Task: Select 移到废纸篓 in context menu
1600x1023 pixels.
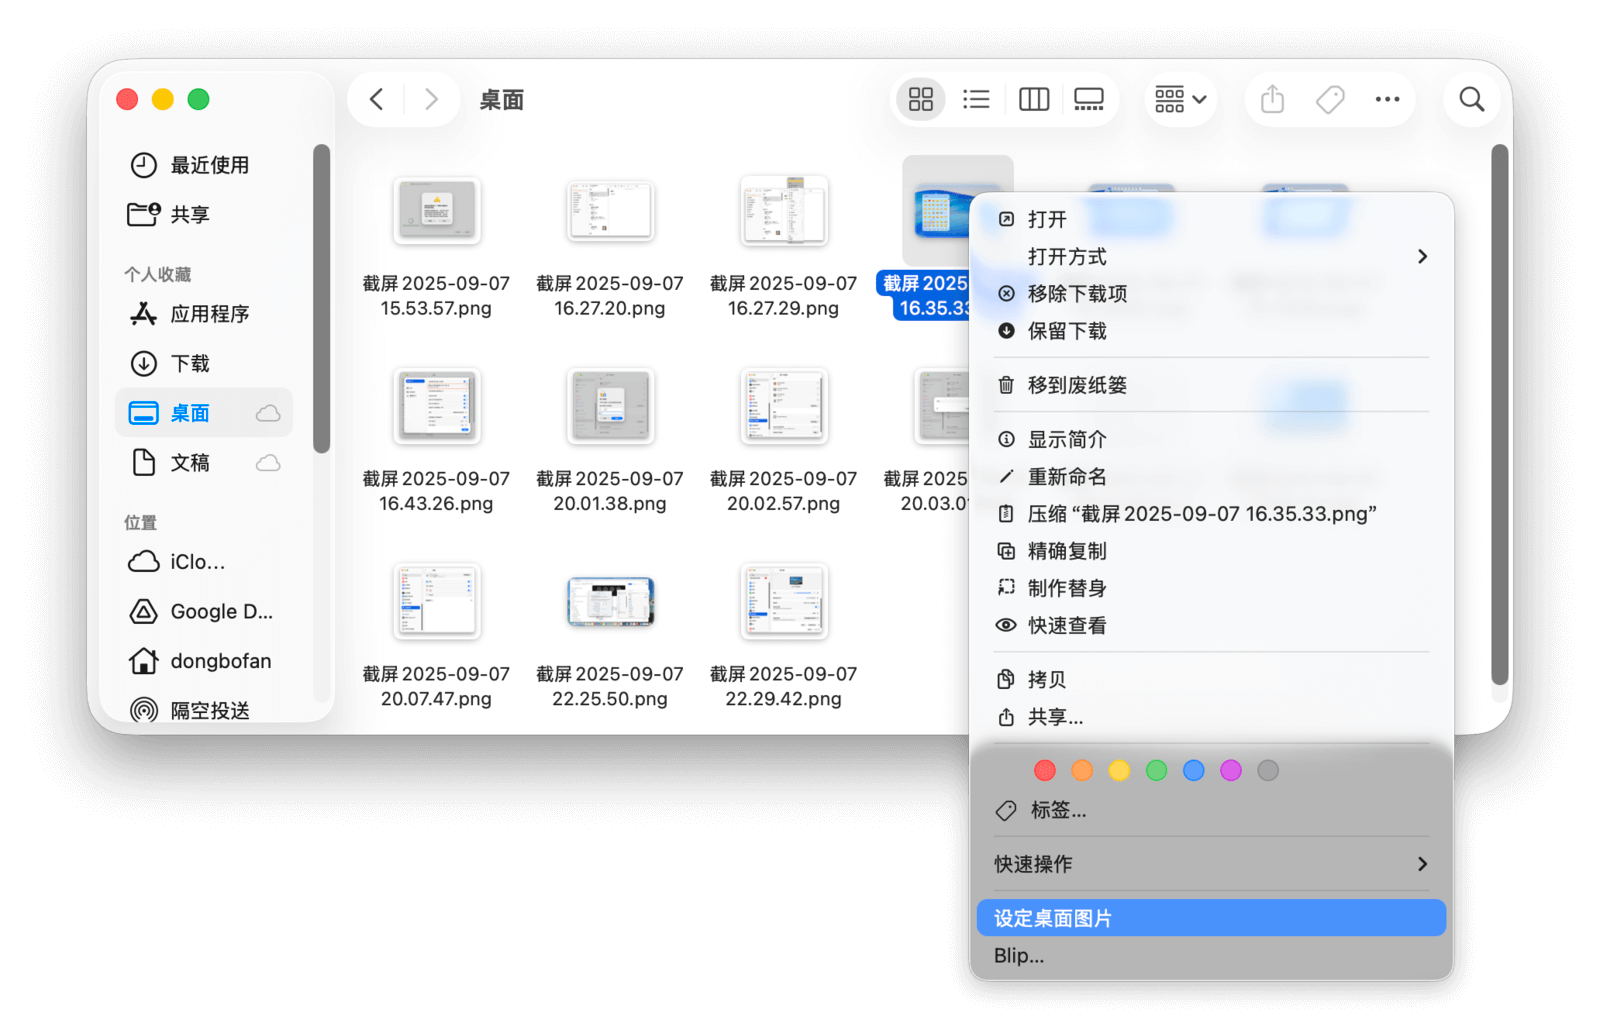Action: point(1077,385)
